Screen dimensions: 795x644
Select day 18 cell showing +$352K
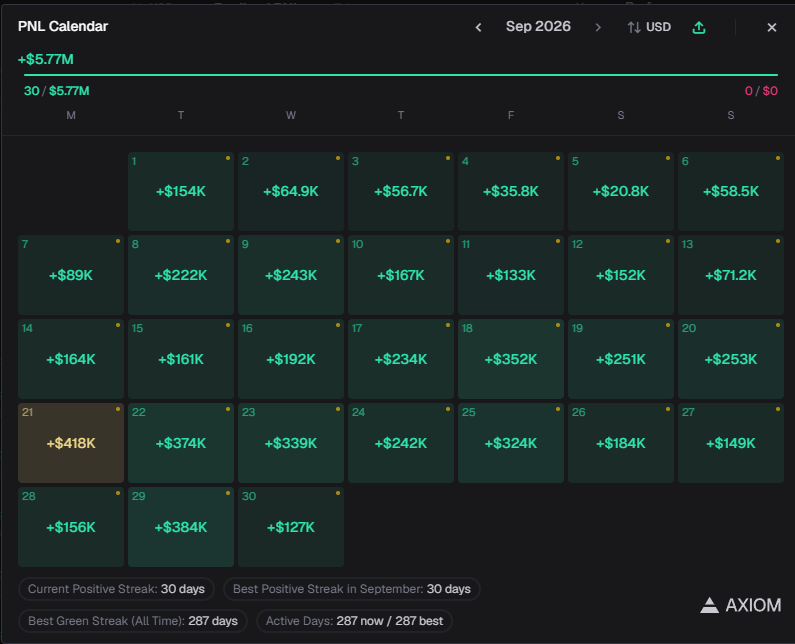pyautogui.click(x=511, y=359)
